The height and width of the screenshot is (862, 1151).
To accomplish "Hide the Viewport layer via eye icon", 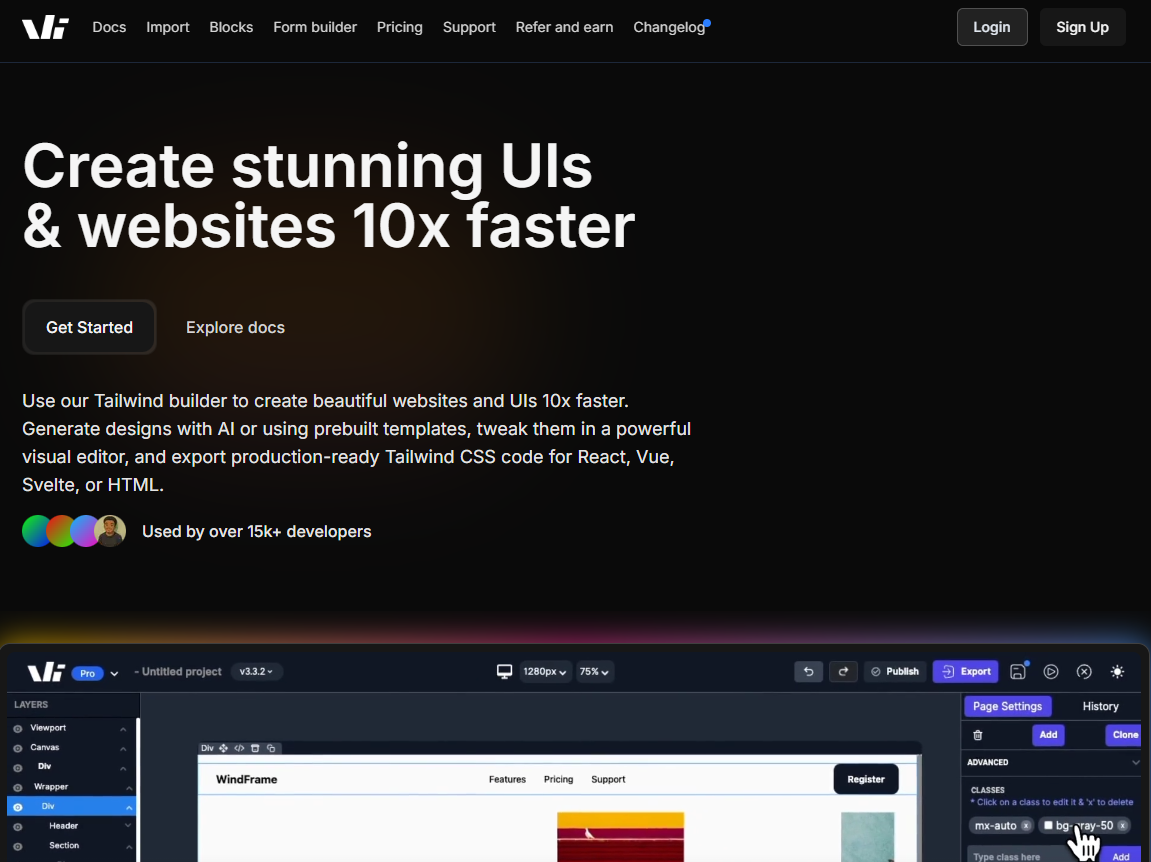I will click(18, 729).
